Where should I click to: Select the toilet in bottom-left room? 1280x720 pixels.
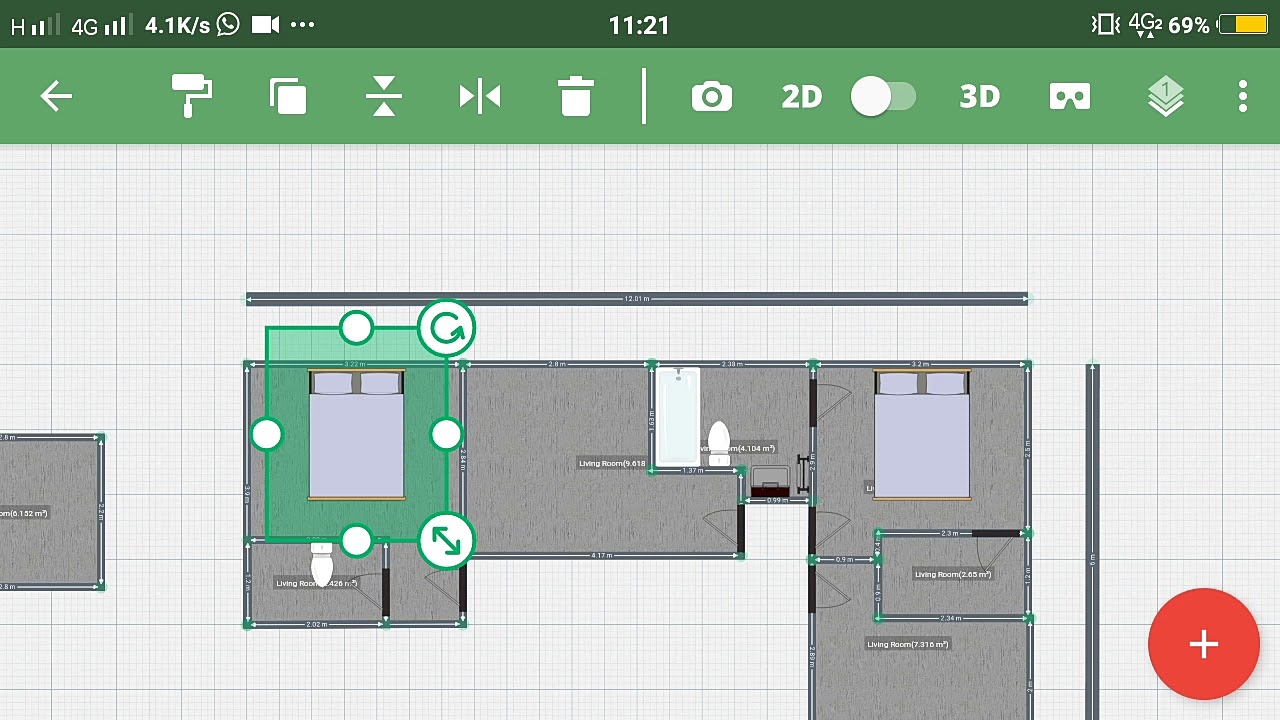[321, 565]
